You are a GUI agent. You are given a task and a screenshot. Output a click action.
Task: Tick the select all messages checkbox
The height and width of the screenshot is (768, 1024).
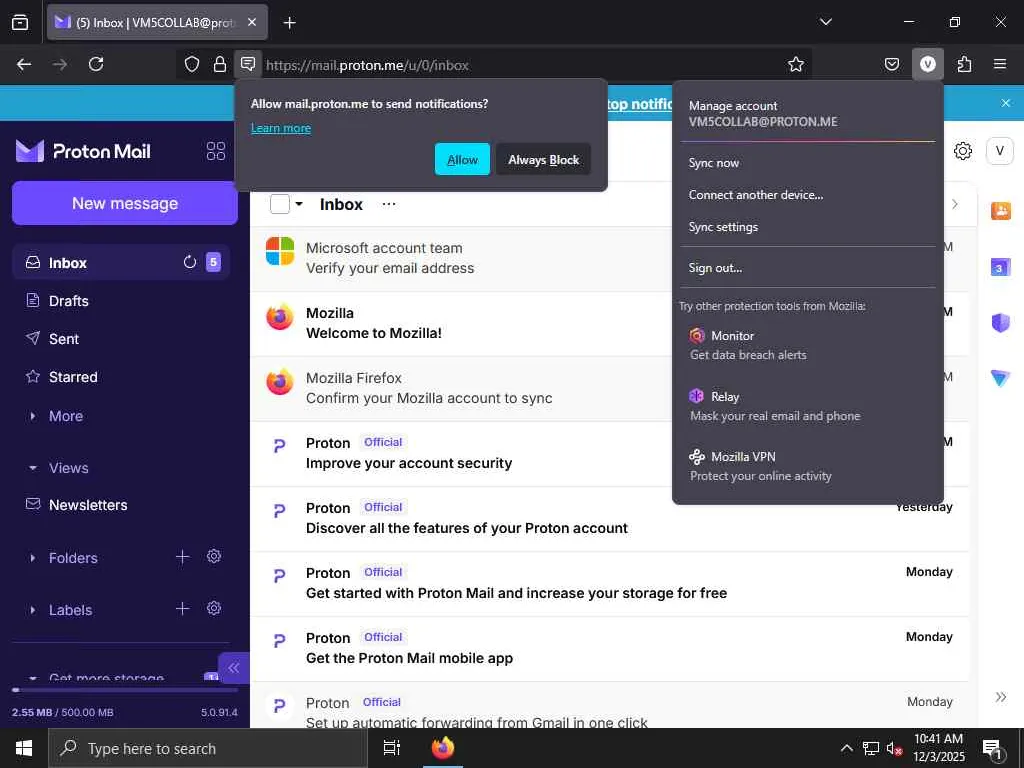tap(280, 204)
